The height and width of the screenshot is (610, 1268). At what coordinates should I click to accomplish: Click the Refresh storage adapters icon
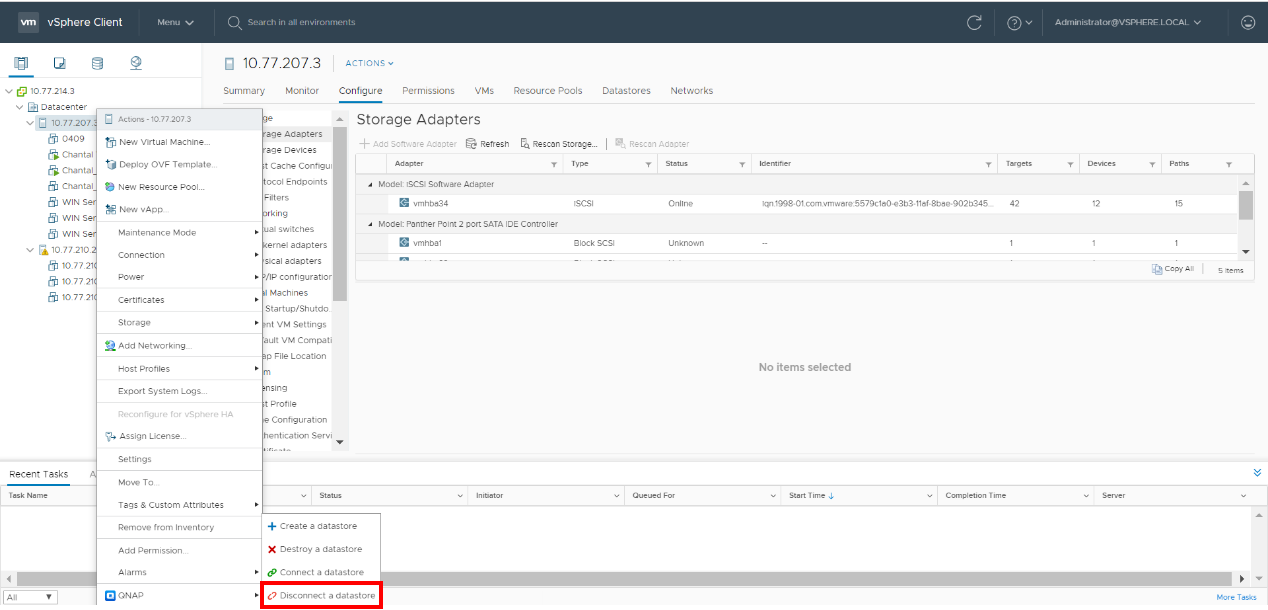487,144
